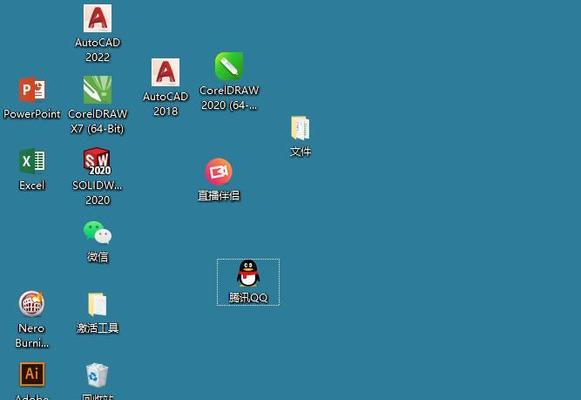Image resolution: width=581 pixels, height=400 pixels.
Task: Click the "PowerPoint" label text
Action: pos(32,114)
